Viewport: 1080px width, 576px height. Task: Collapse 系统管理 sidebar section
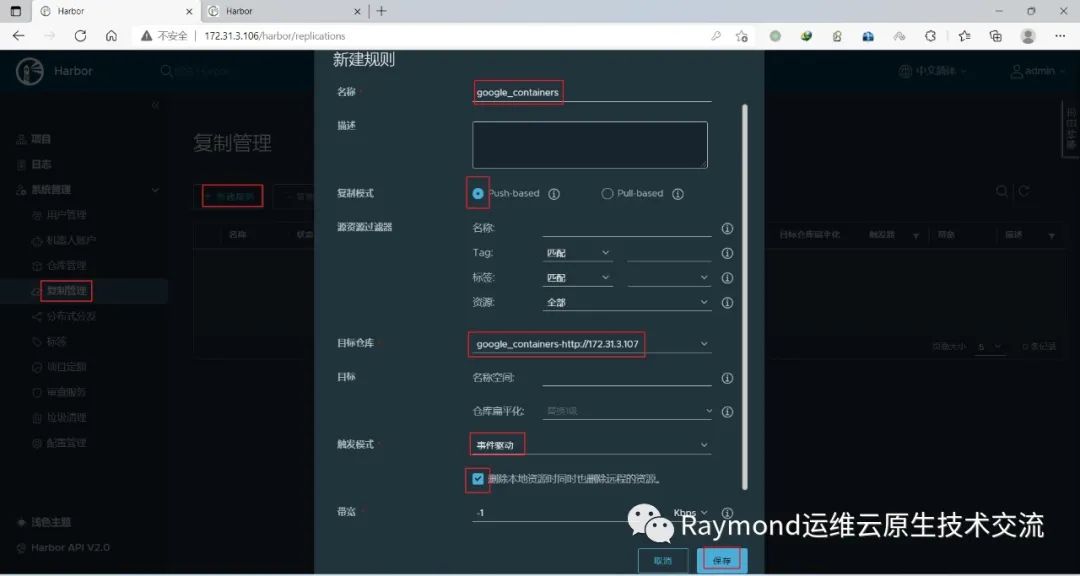(x=155, y=190)
